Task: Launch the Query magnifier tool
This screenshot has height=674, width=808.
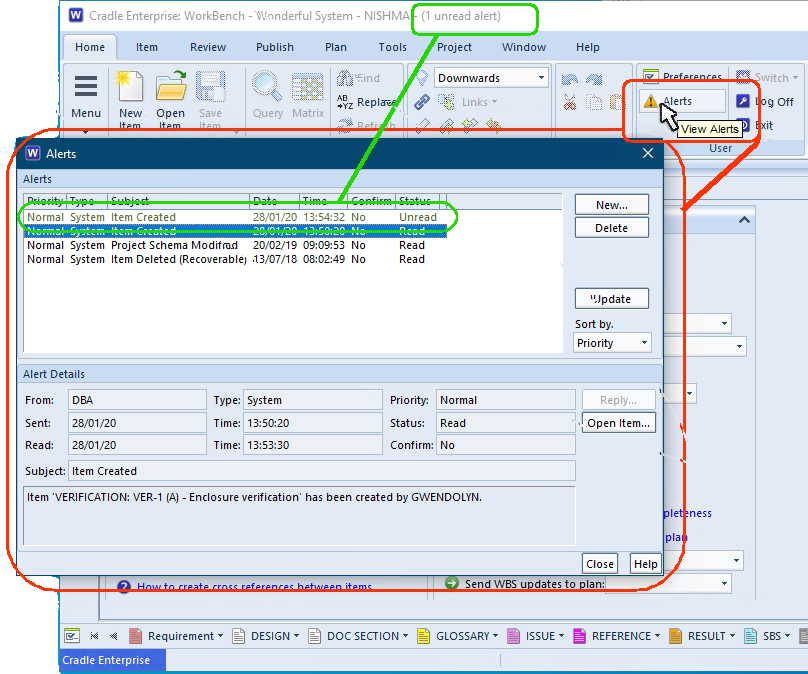Action: [x=267, y=86]
